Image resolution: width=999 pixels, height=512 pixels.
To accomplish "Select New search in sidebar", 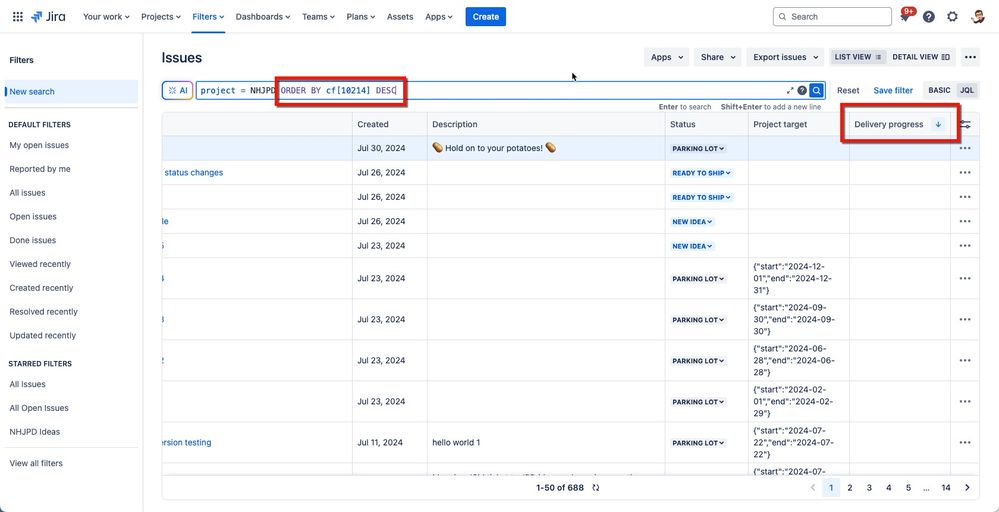I will coord(71,92).
